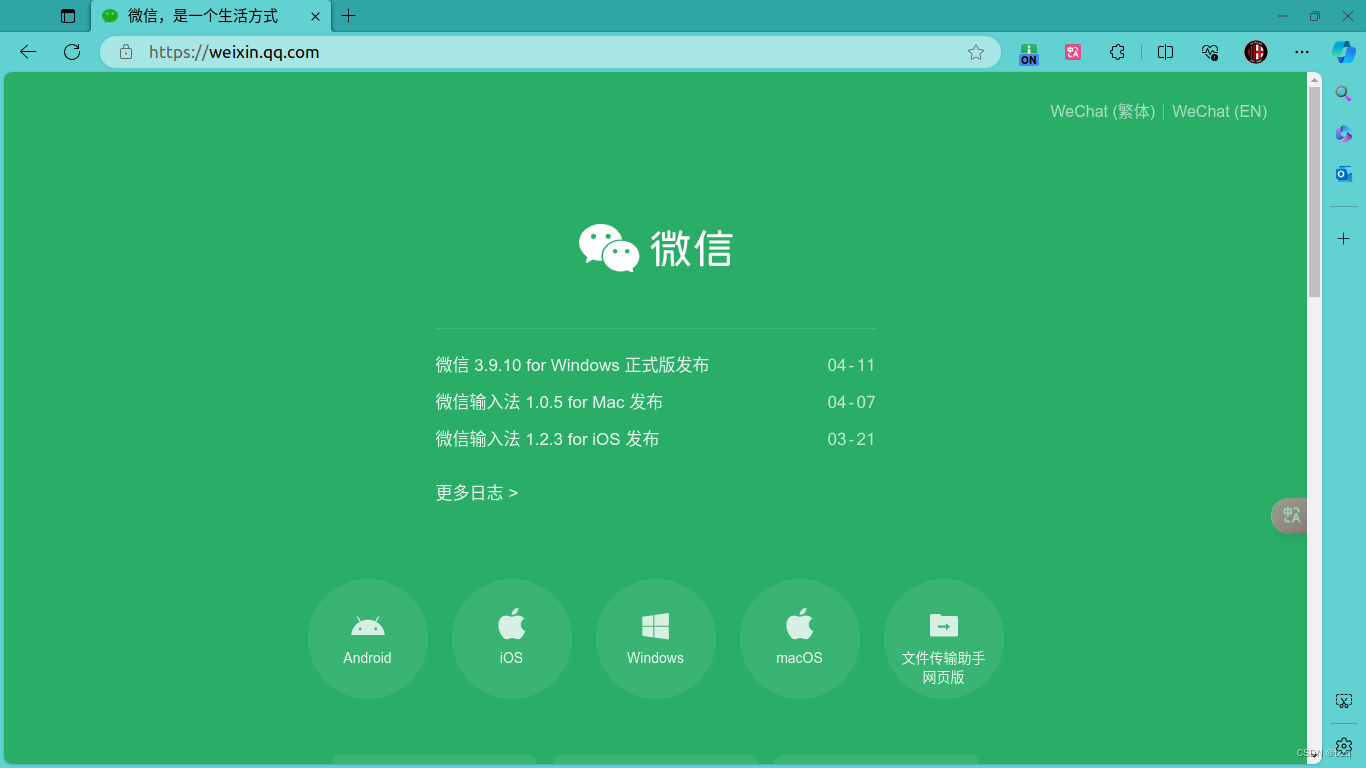Open sidebar Search icon
The width and height of the screenshot is (1366, 768).
tap(1344, 94)
